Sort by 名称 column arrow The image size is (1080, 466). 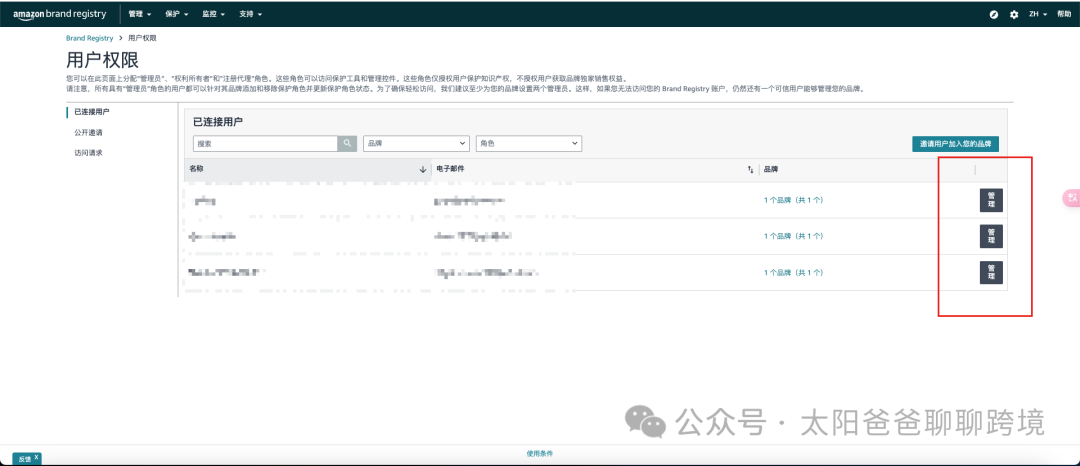(423, 169)
